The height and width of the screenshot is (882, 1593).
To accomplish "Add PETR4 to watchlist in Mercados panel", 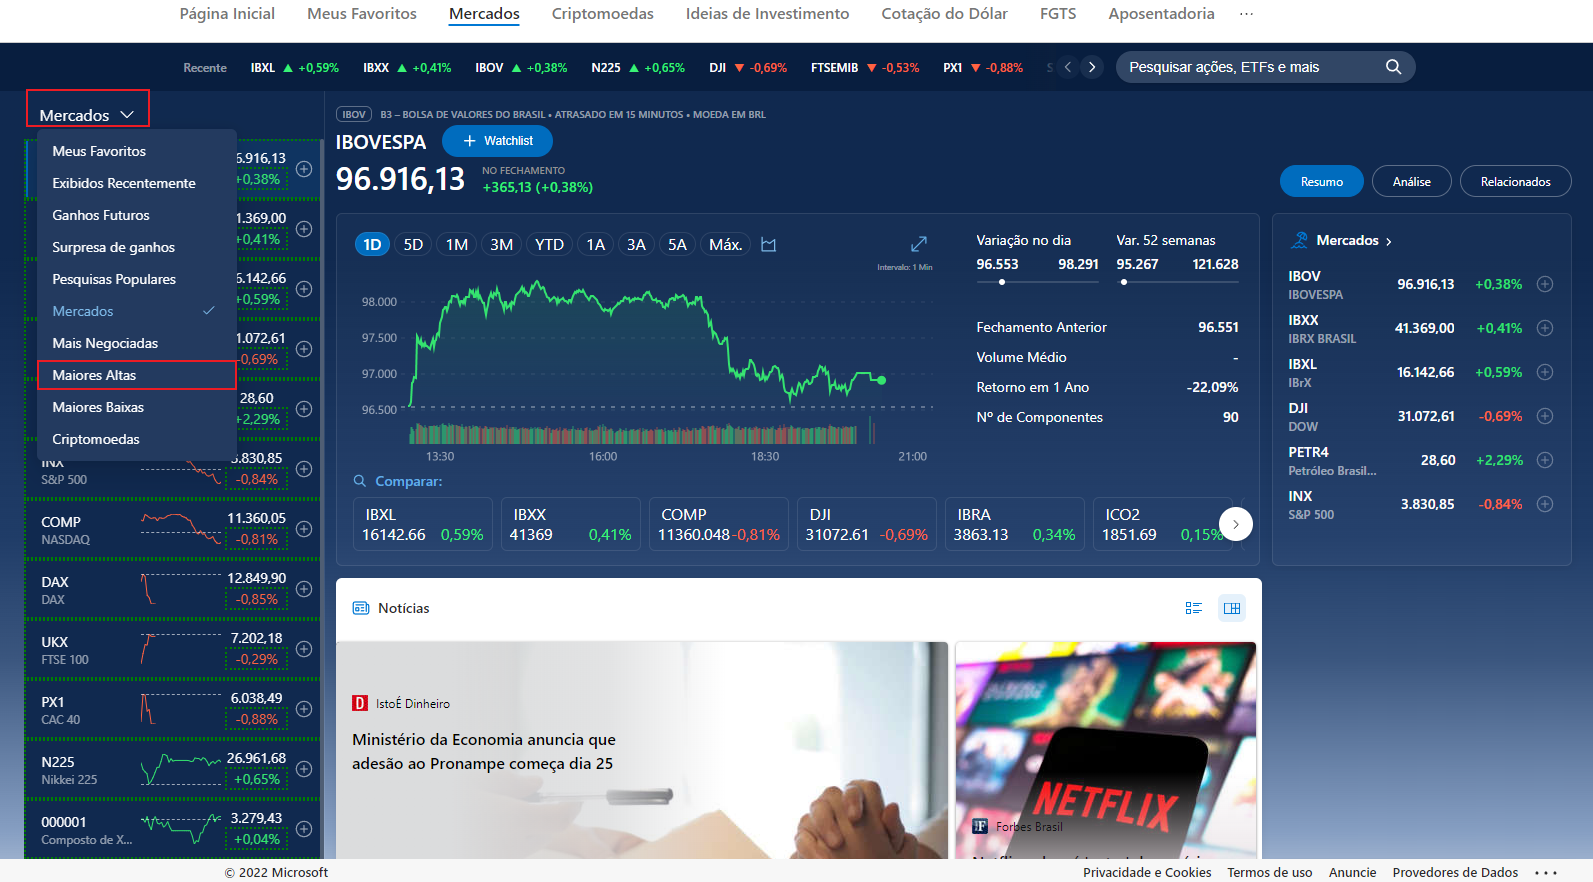I will [1545, 460].
